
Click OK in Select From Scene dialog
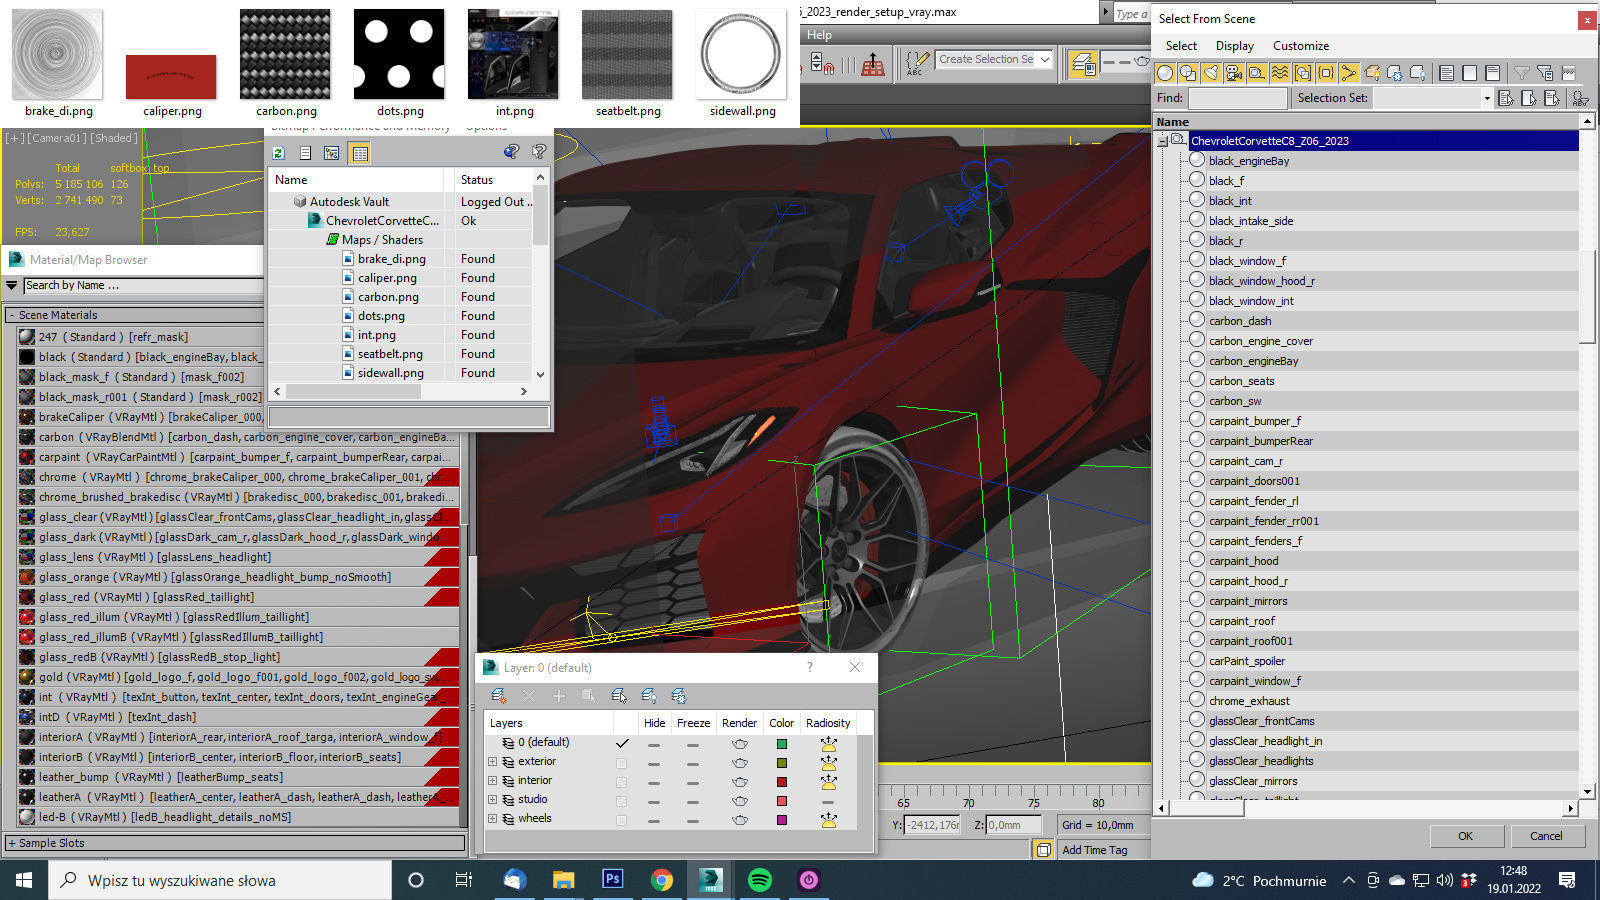[1465, 836]
